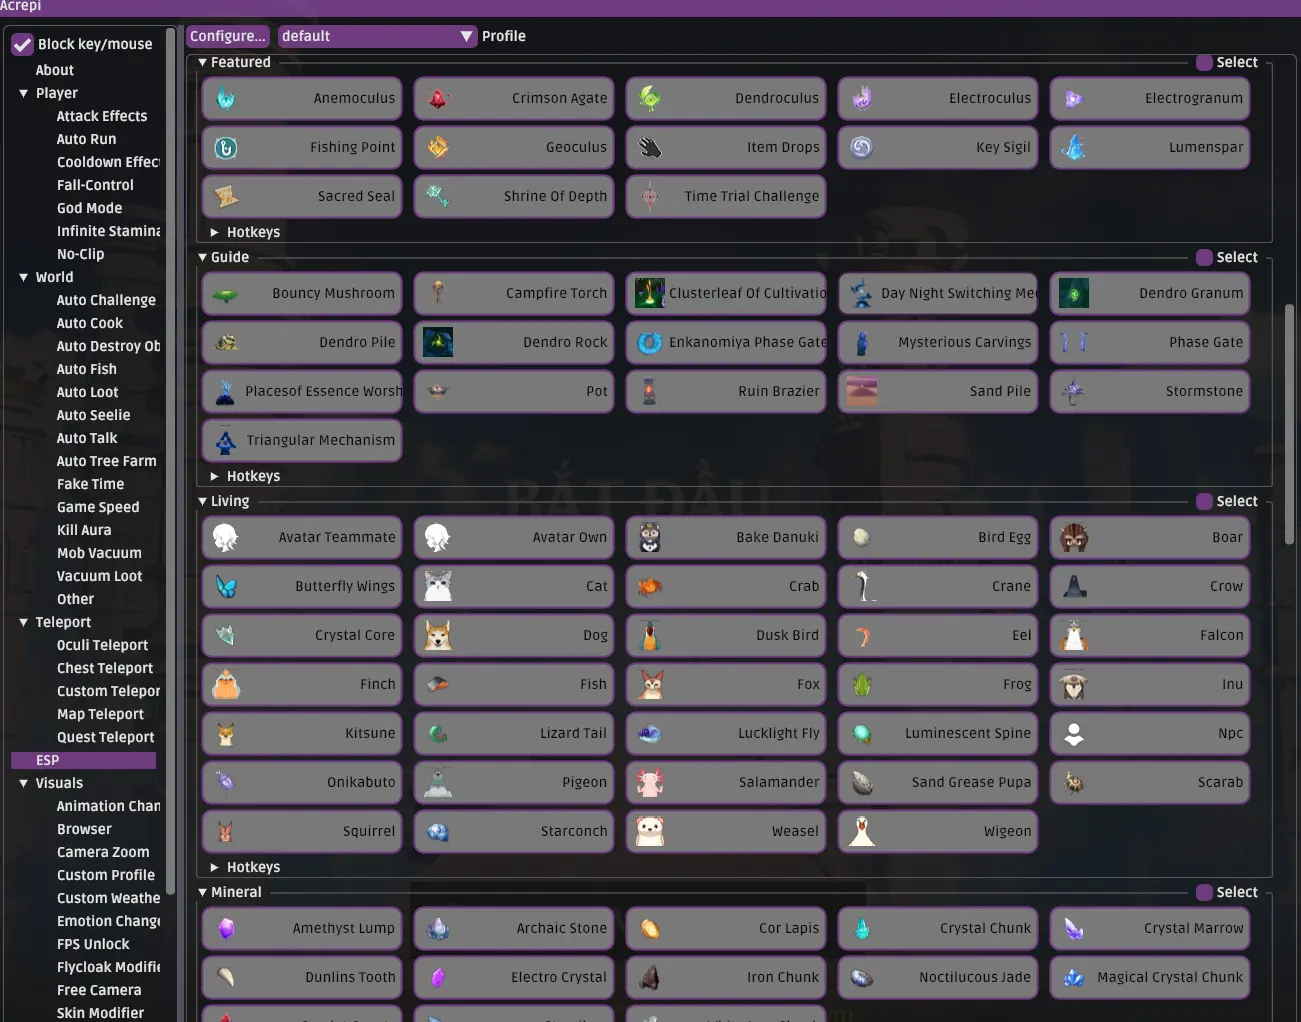1301x1022 pixels.
Task: Click the Stormstone button
Action: [1150, 391]
